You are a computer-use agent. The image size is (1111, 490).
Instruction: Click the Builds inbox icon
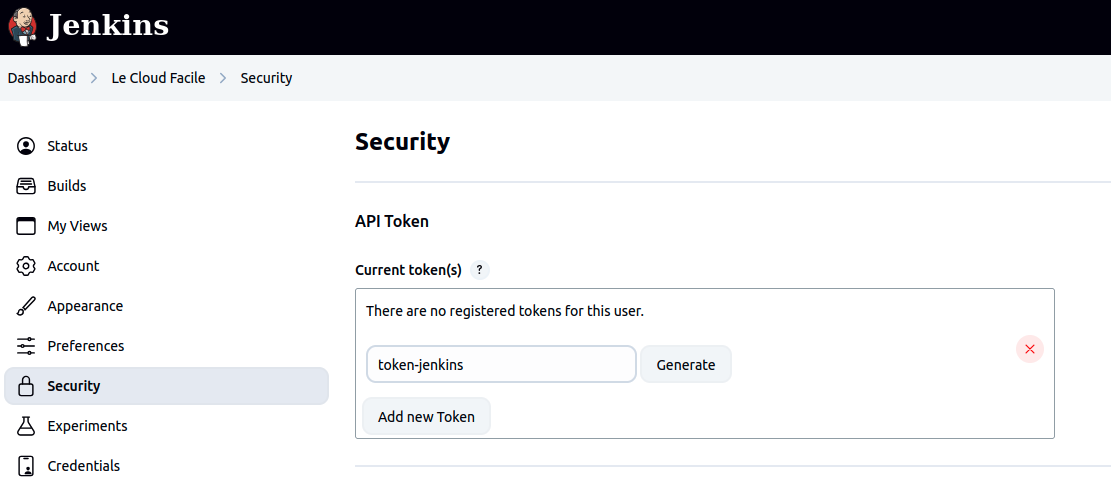26,186
